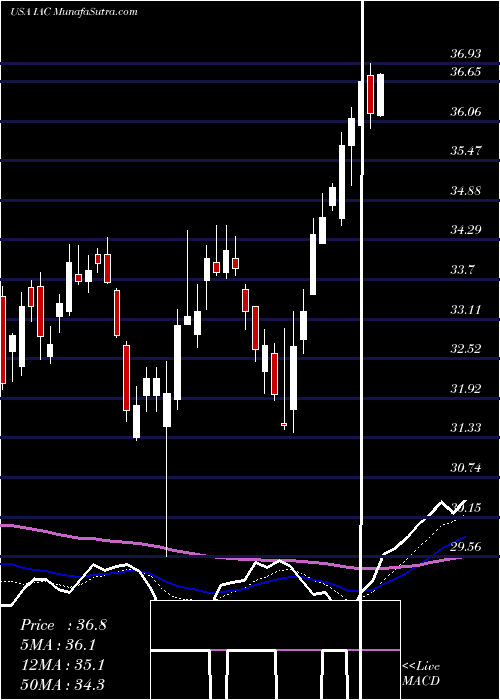Select the 31.33 price axis label

pos(466,428)
